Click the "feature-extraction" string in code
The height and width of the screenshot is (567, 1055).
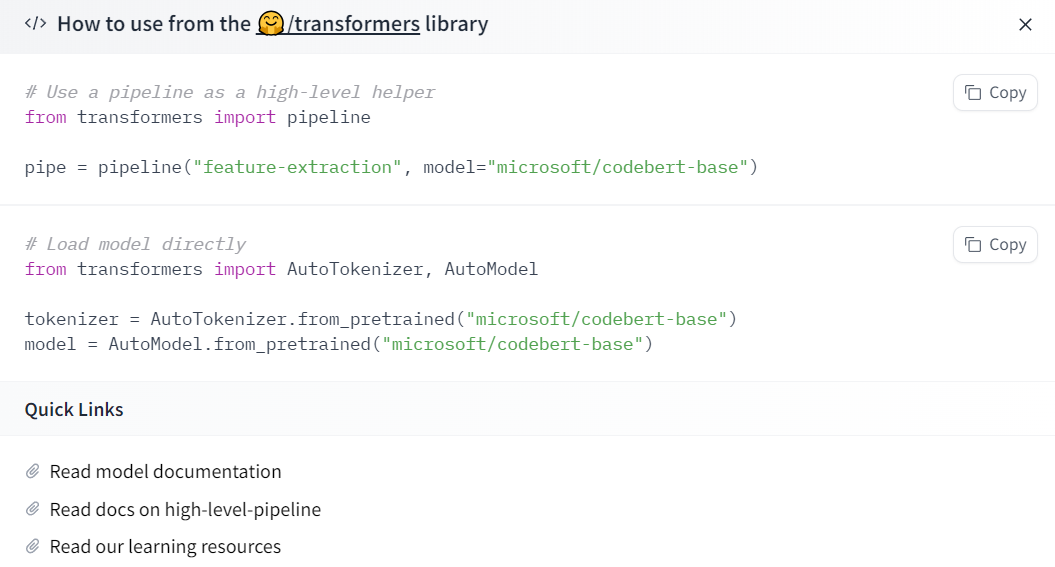[x=298, y=167]
